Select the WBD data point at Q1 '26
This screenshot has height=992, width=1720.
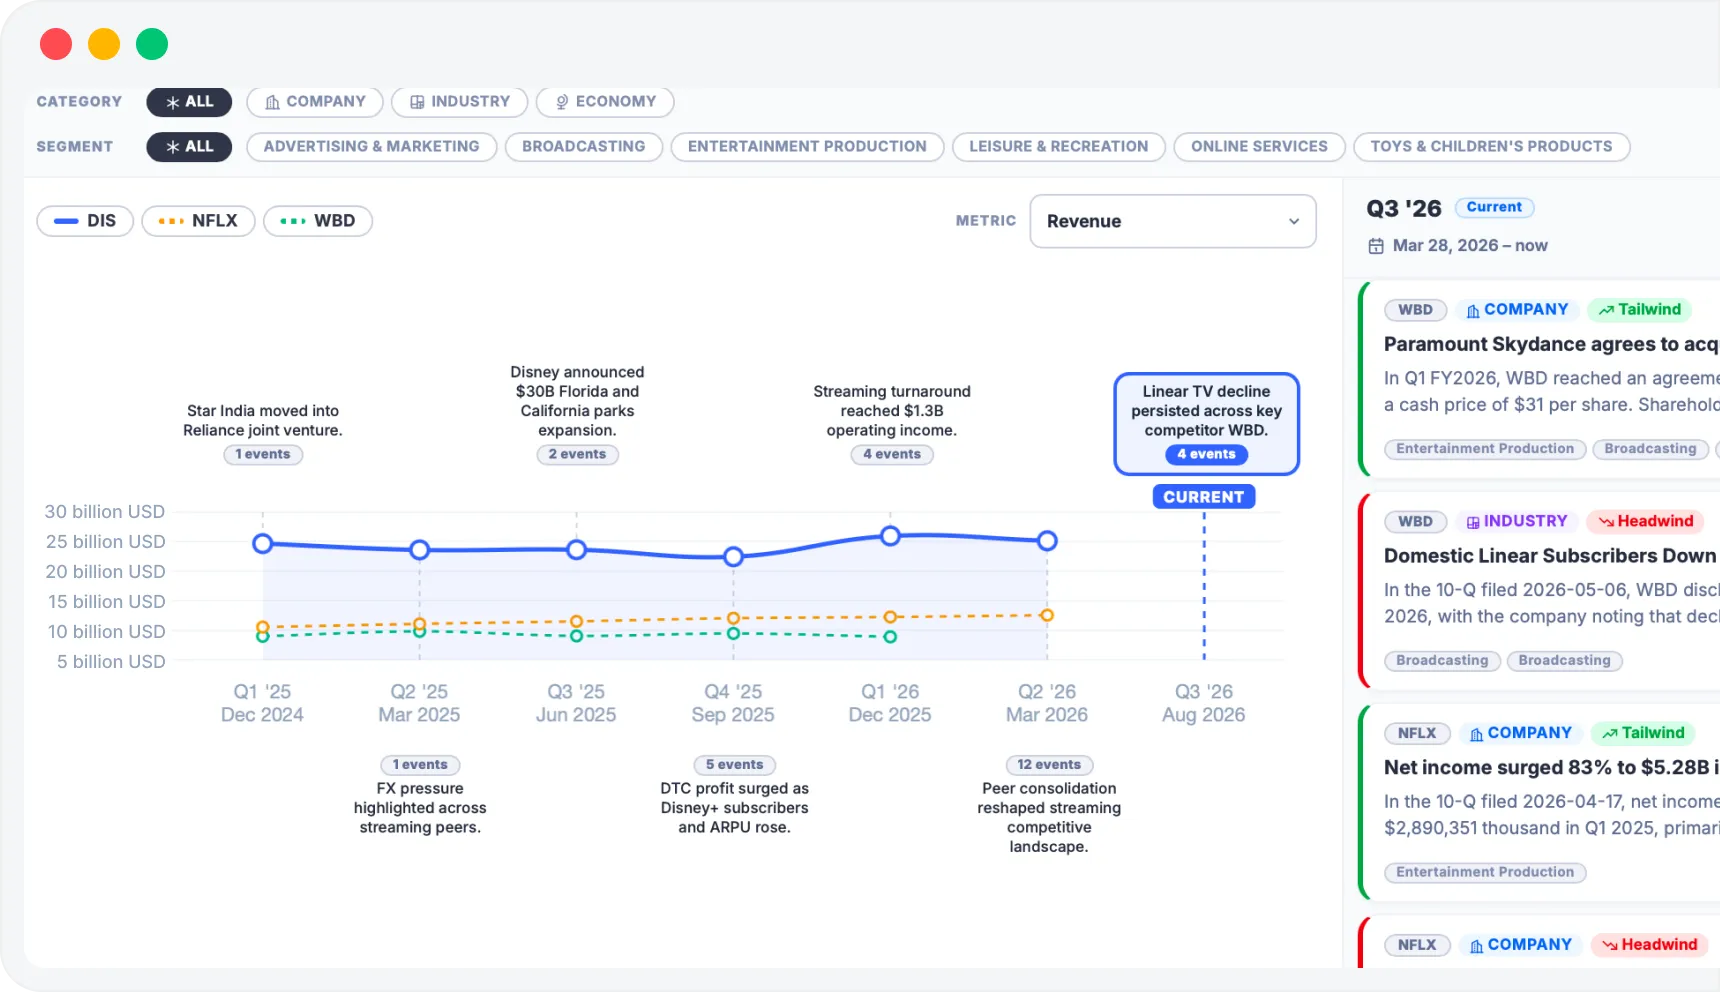click(x=890, y=636)
